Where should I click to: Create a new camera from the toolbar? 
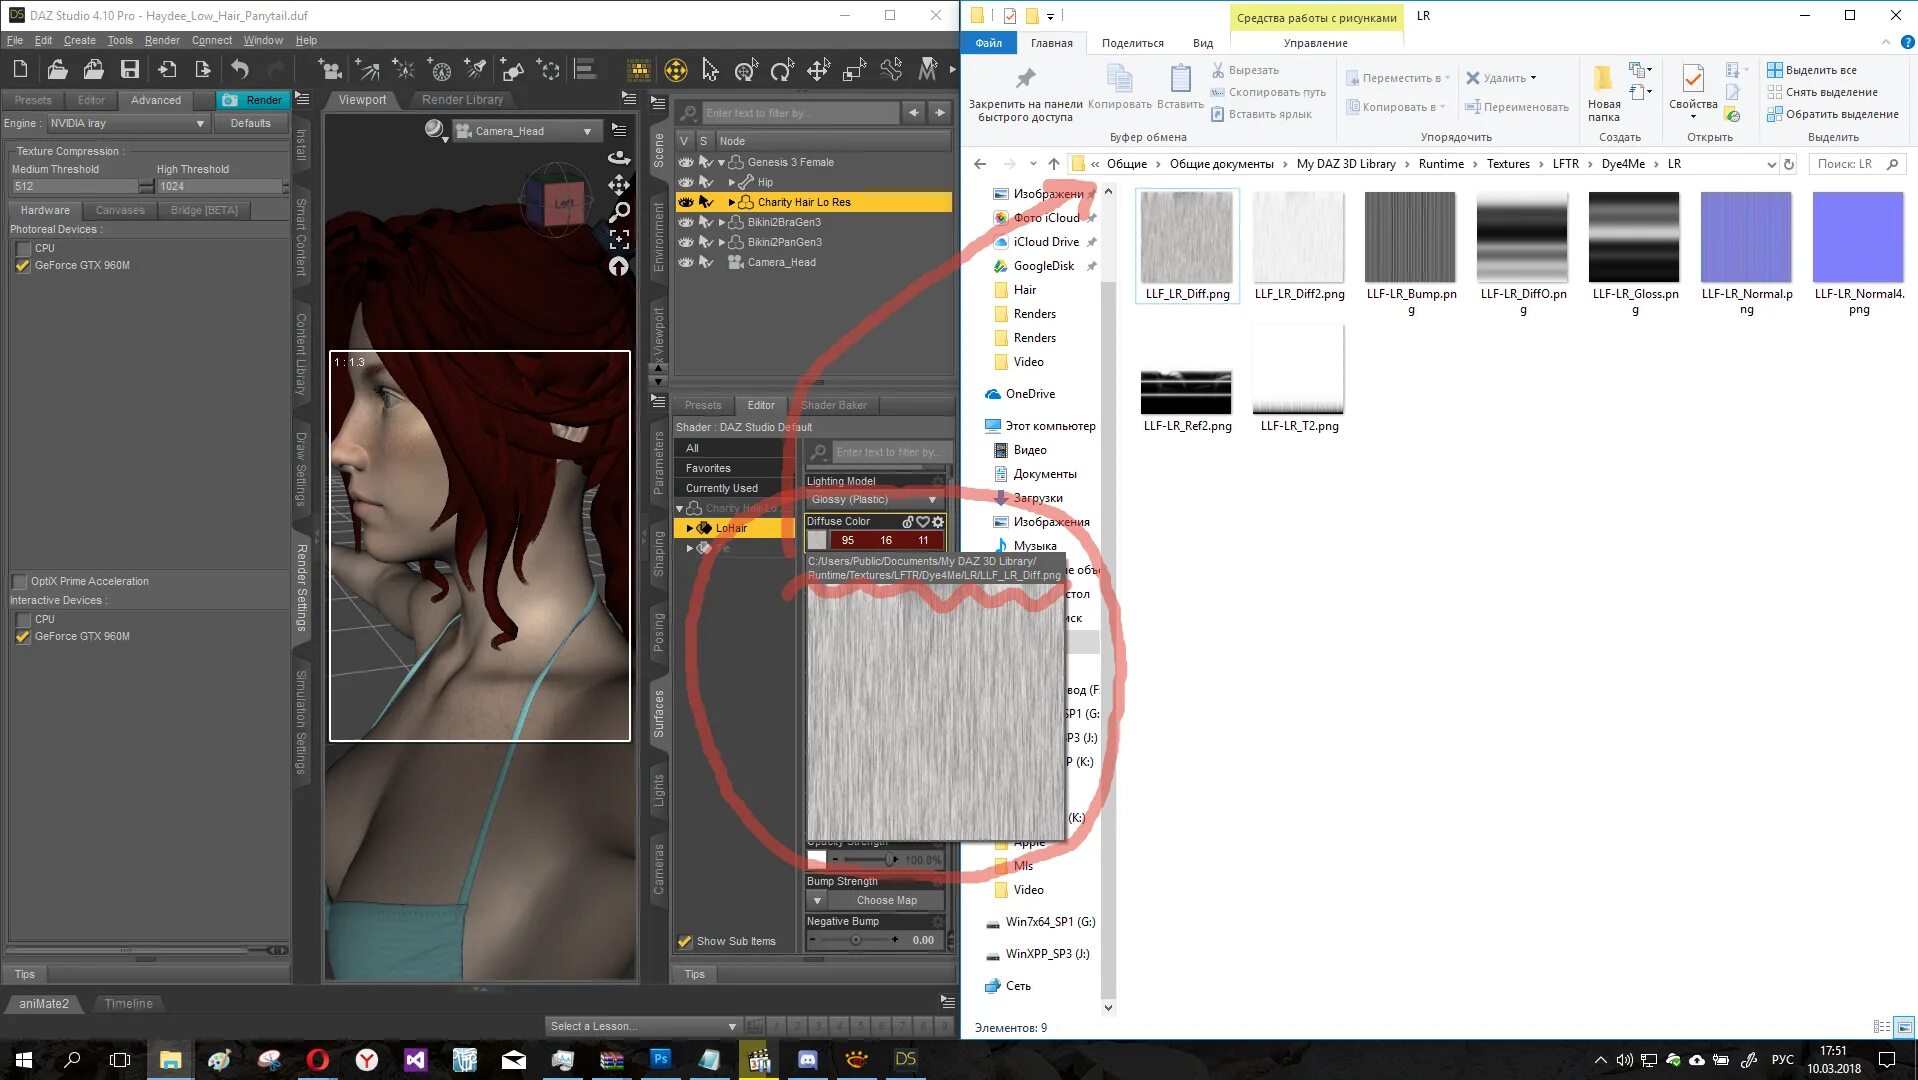(x=332, y=71)
